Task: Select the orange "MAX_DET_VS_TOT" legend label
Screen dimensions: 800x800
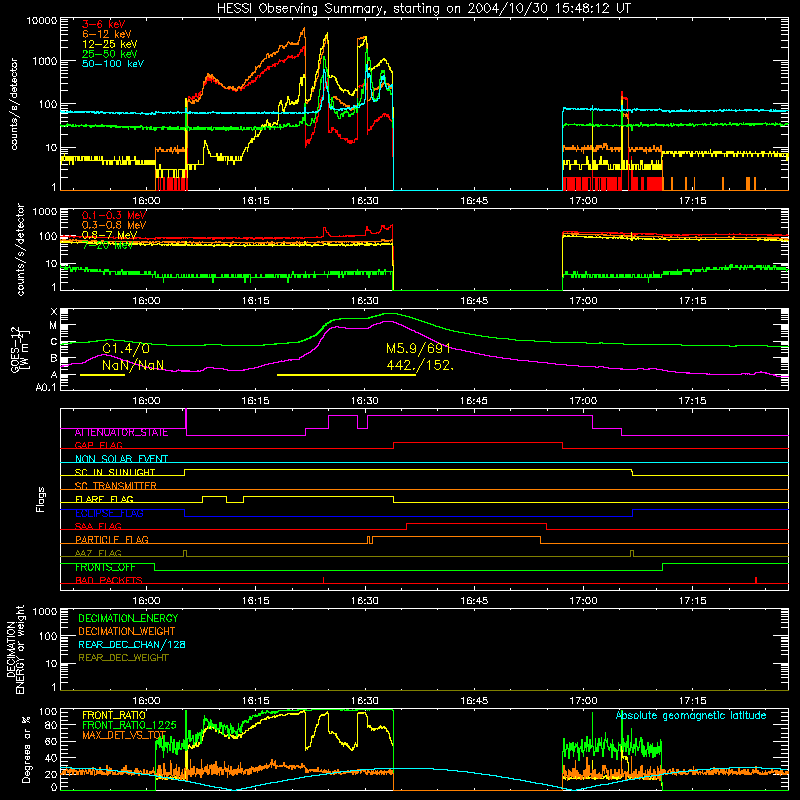Action: pyautogui.click(x=124, y=735)
